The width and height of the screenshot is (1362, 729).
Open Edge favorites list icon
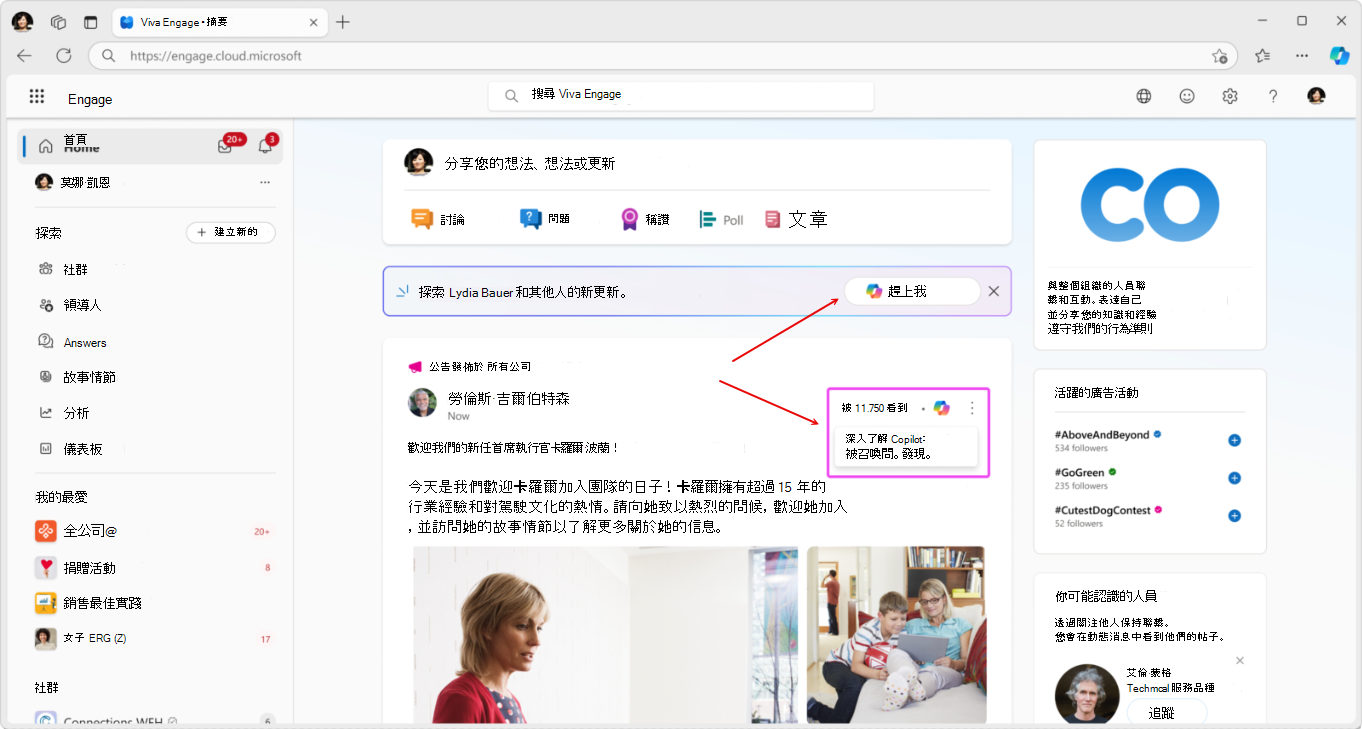1262,56
